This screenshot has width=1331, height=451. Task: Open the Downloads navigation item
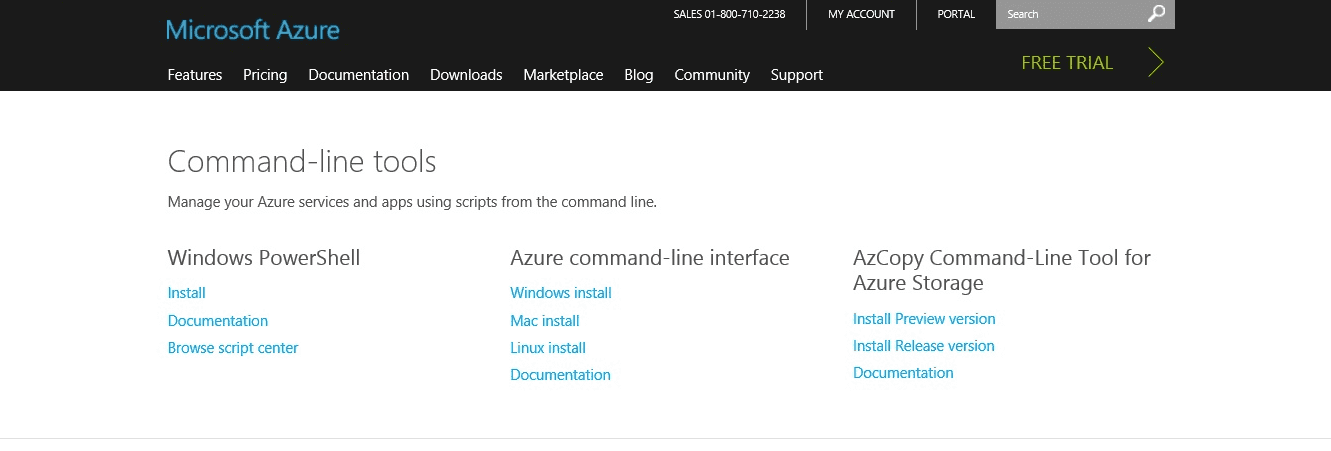tap(466, 75)
